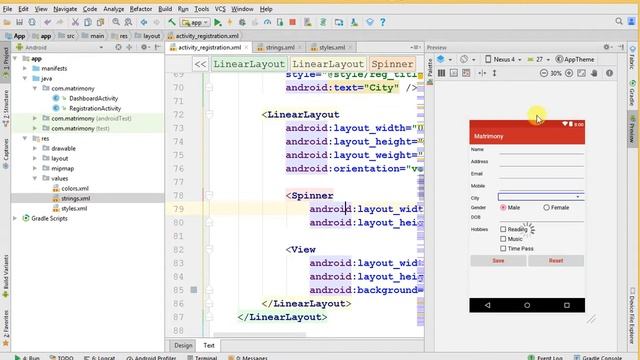Click the Open folder icon in the toolbar
The height and width of the screenshot is (360, 640).
pyautogui.click(x=7, y=22)
